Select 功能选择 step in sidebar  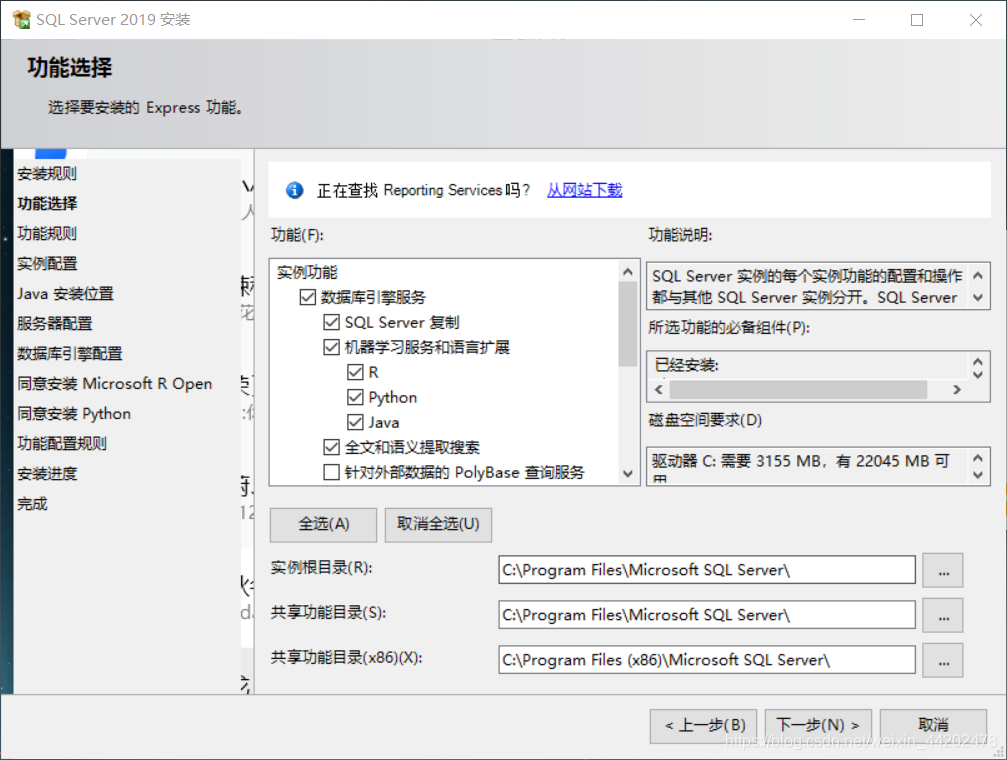pyautogui.click(x=47, y=204)
